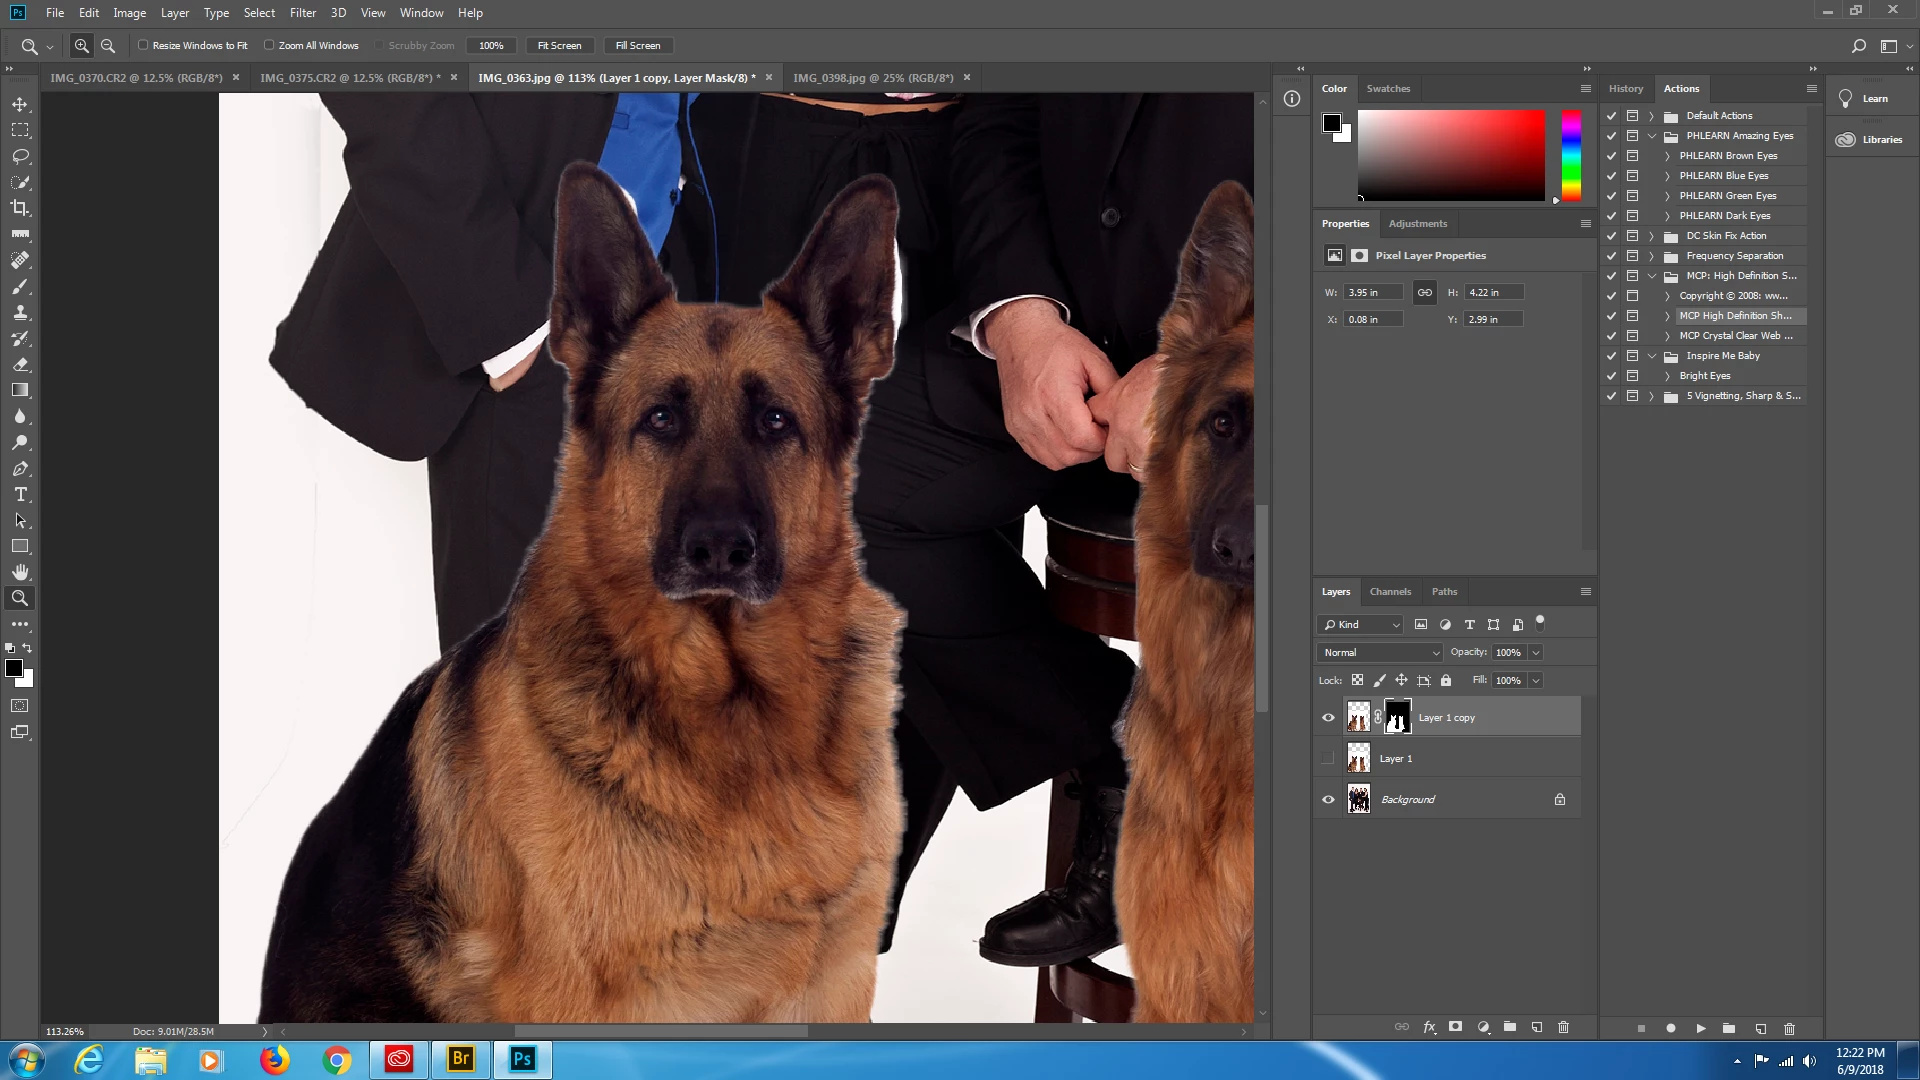1920x1080 pixels.
Task: Open the Filter menu
Action: (x=302, y=13)
